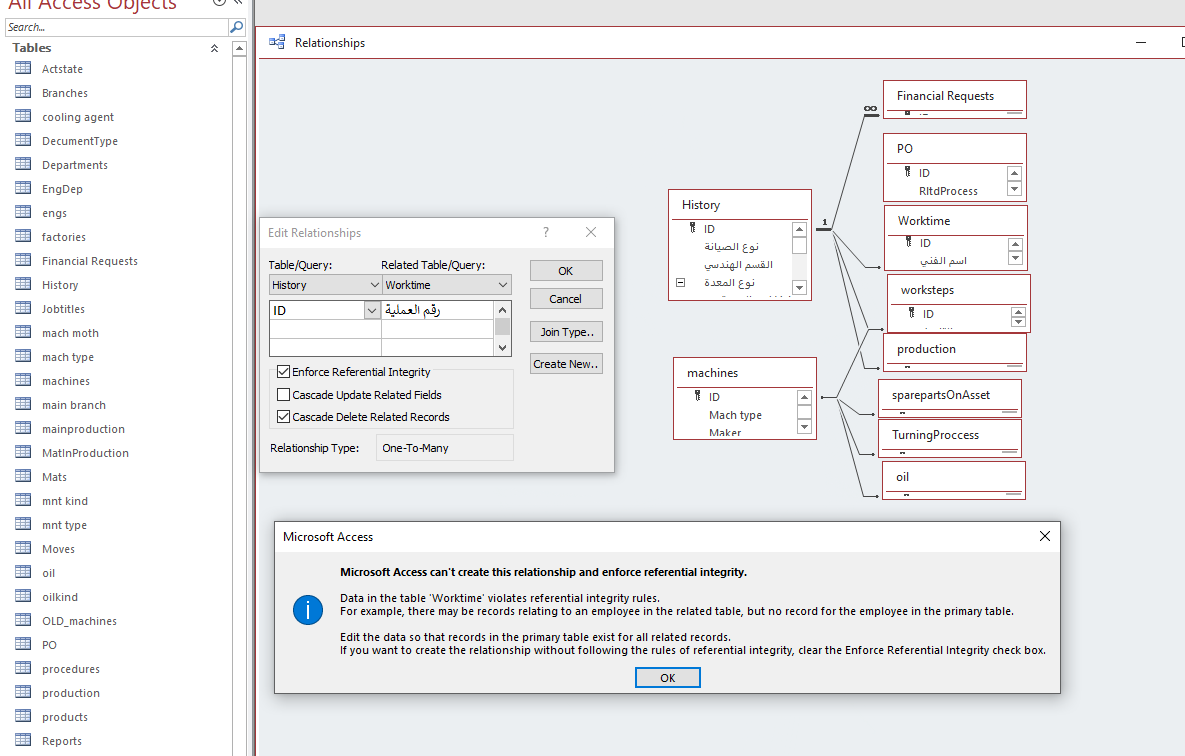This screenshot has height=756, width=1185.
Task: Select the products table in navigation pane
Action: point(65,717)
